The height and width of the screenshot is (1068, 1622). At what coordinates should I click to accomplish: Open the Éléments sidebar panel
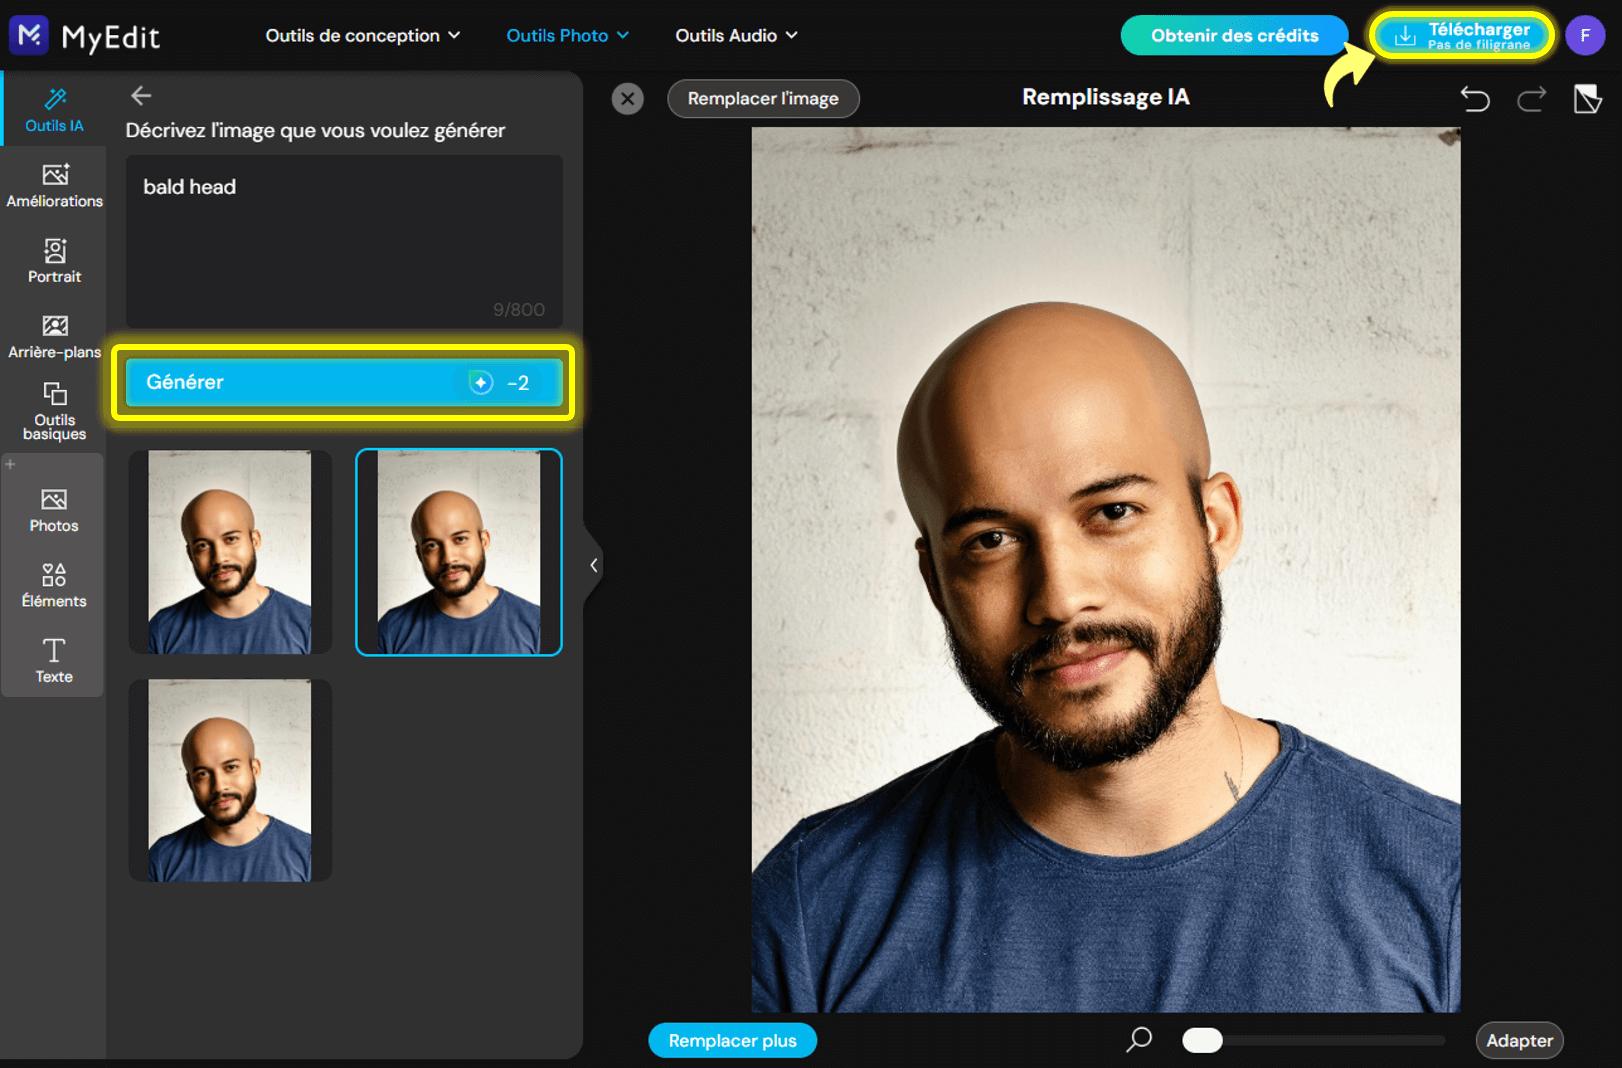(x=54, y=586)
